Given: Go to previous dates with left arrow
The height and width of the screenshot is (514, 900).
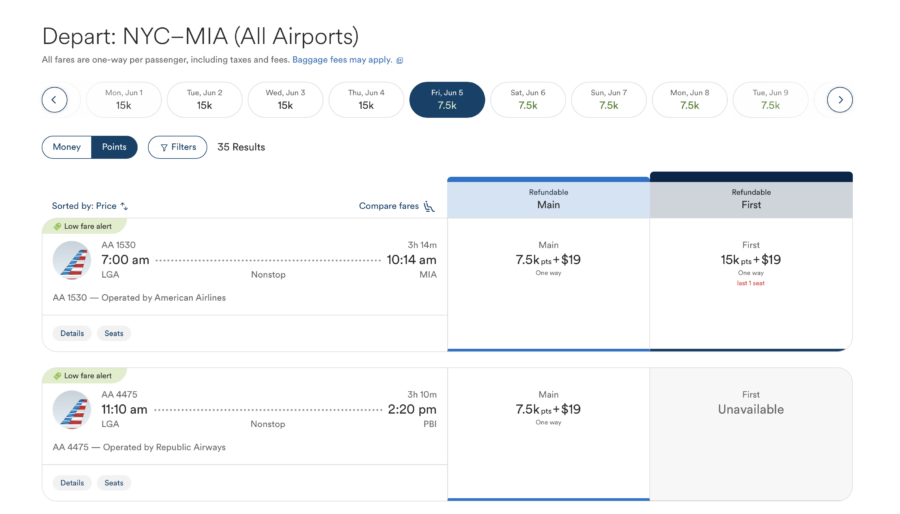Looking at the screenshot, I should pos(55,100).
